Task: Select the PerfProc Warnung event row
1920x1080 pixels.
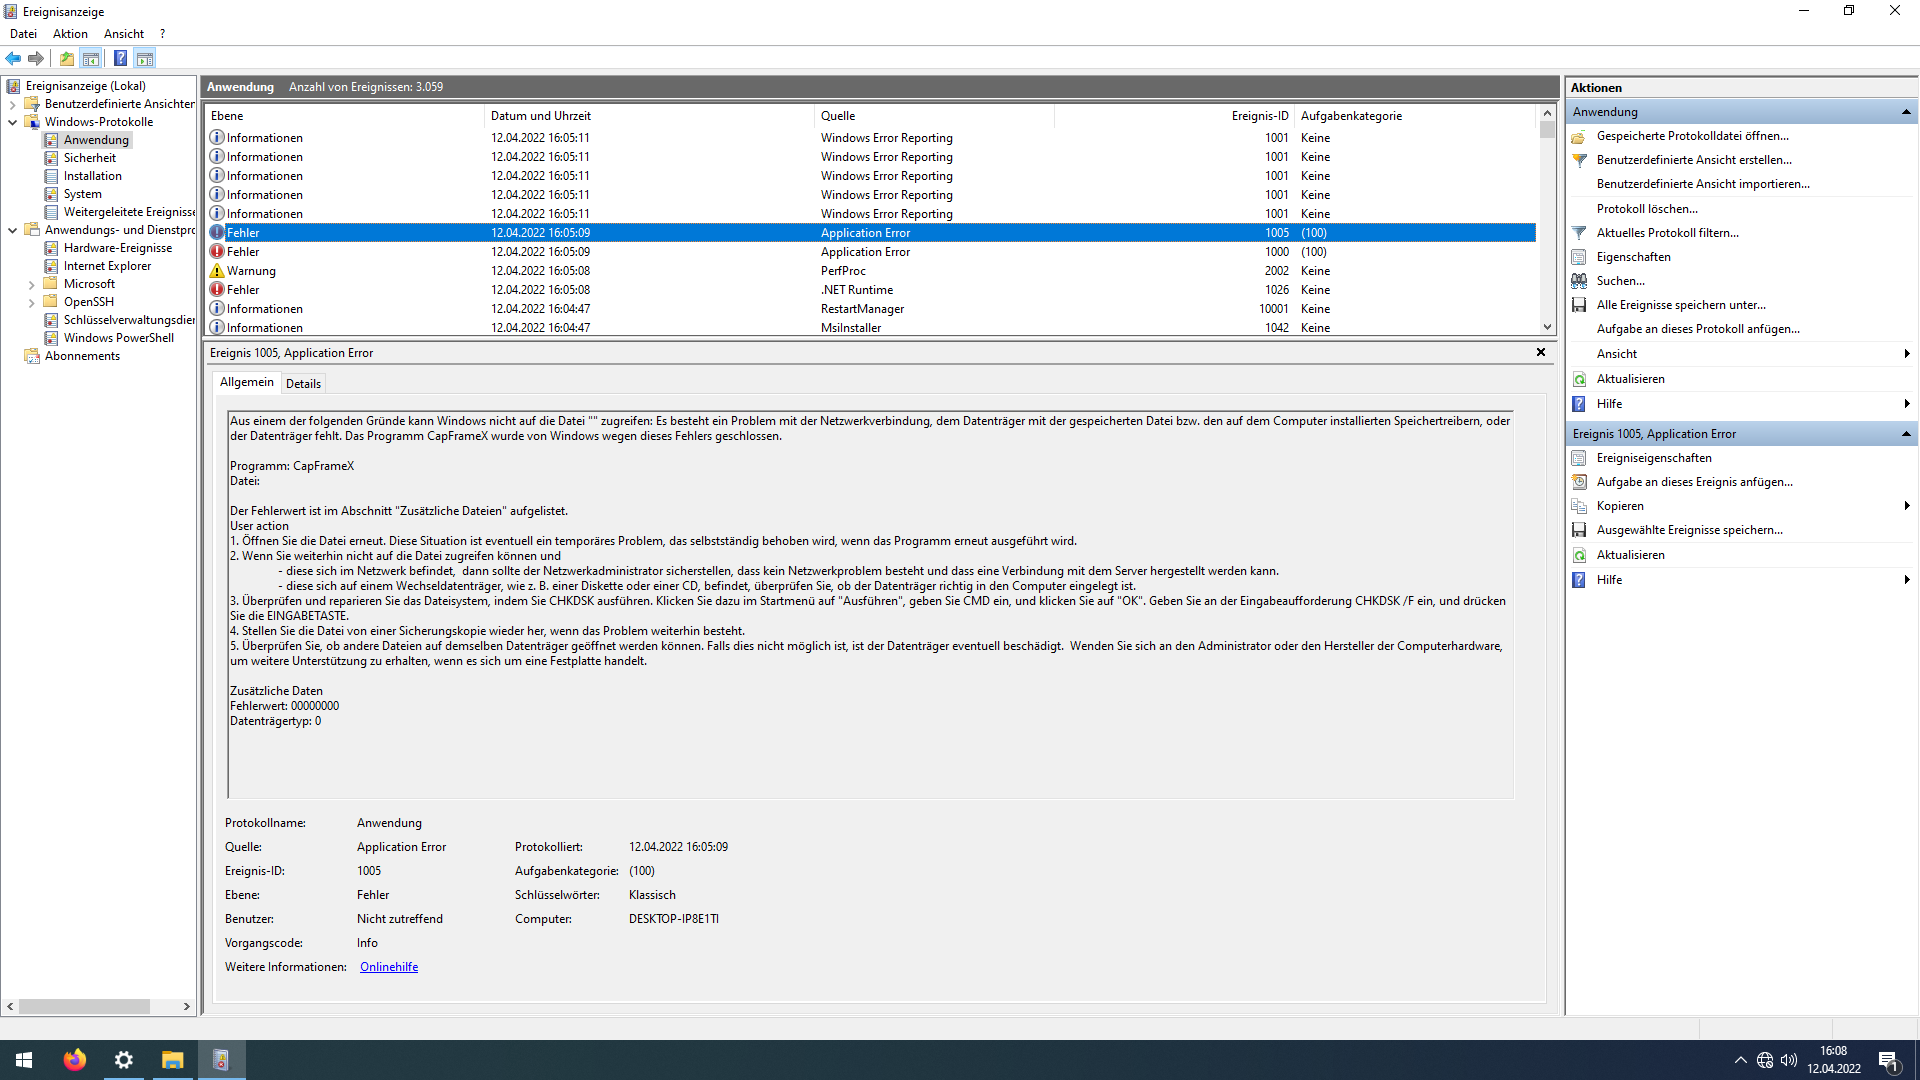Action: pos(843,271)
